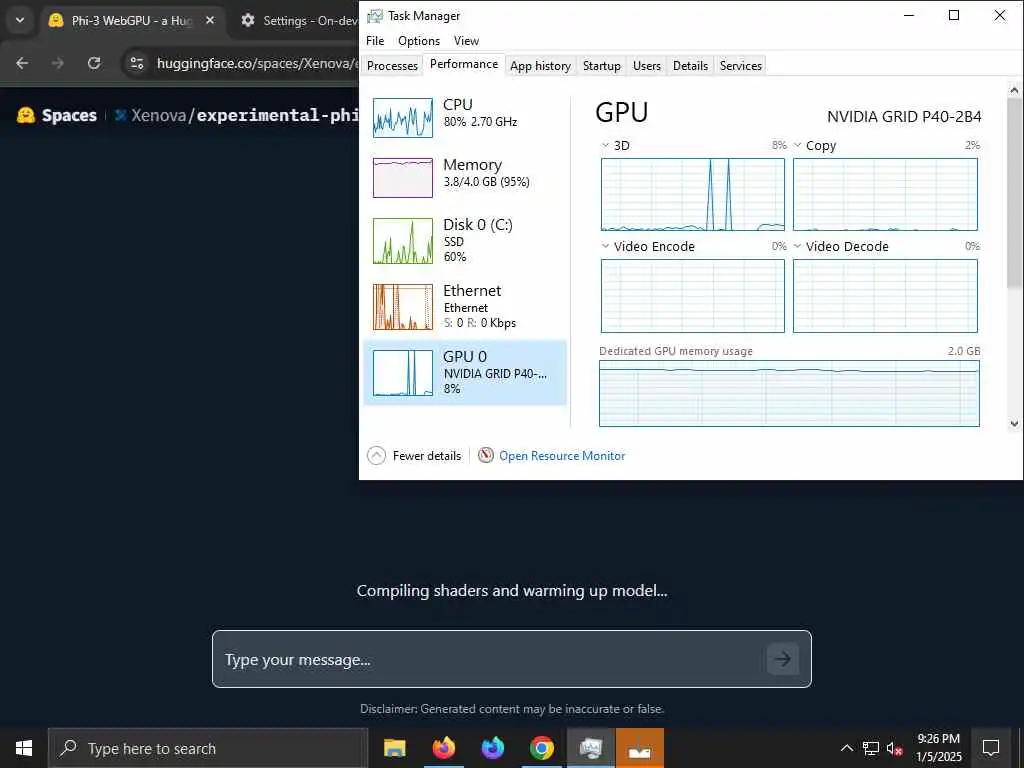Select the Ethernet throughput graph thumbnail
Screen dimensions: 1024x768
(402, 307)
